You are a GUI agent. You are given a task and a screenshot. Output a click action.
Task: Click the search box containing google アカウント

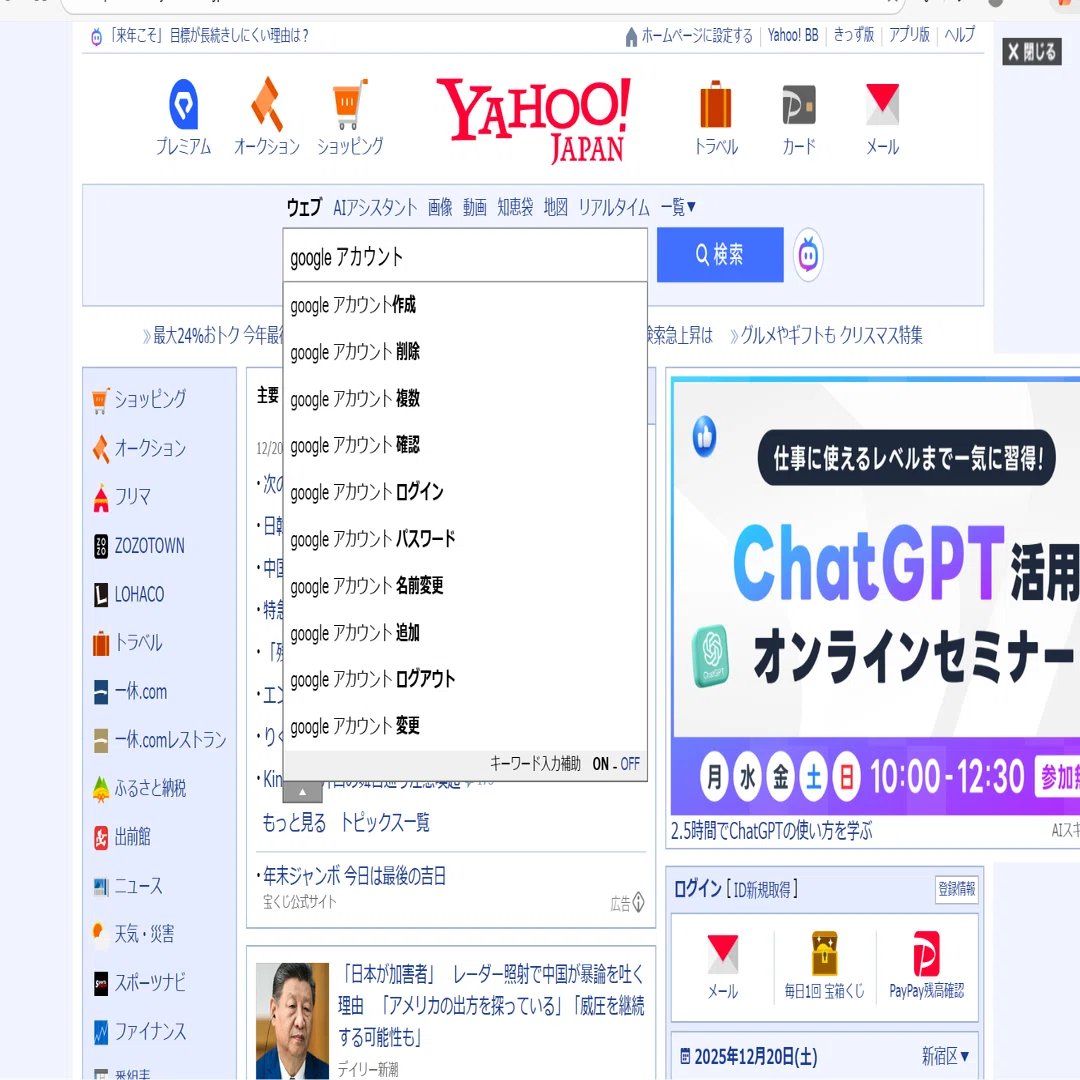[x=465, y=256]
